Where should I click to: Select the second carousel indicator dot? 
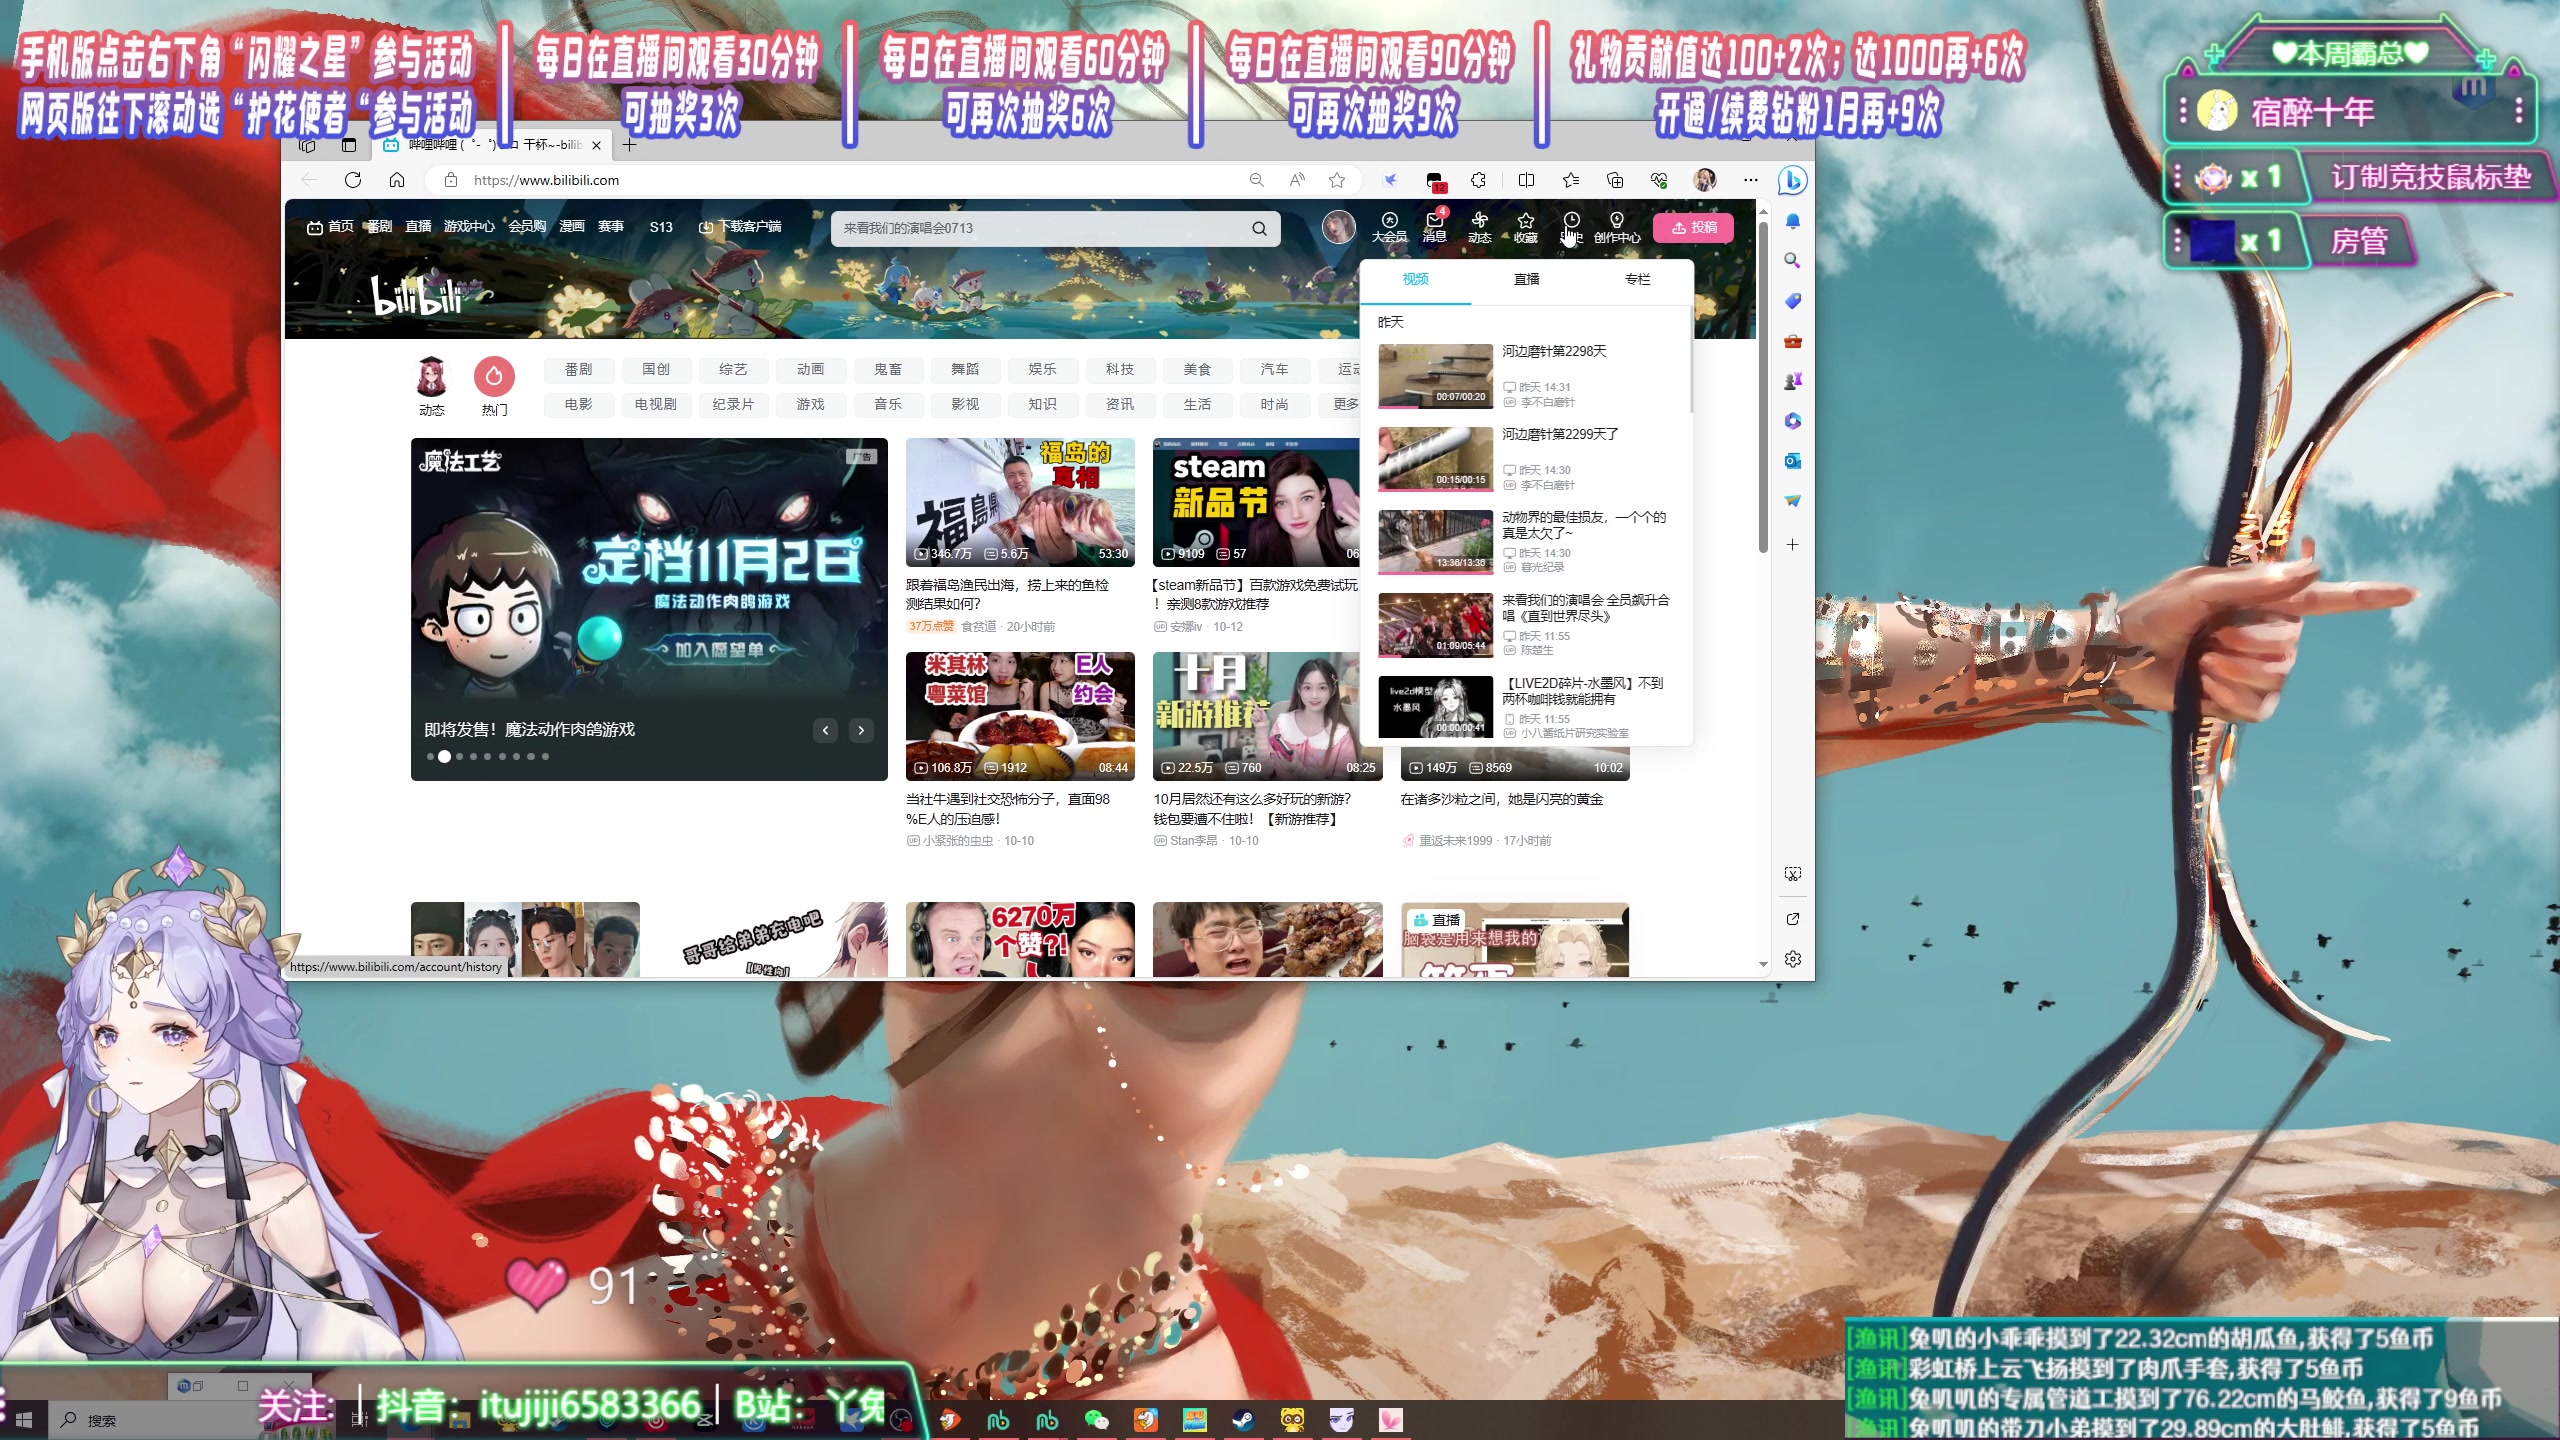click(445, 757)
